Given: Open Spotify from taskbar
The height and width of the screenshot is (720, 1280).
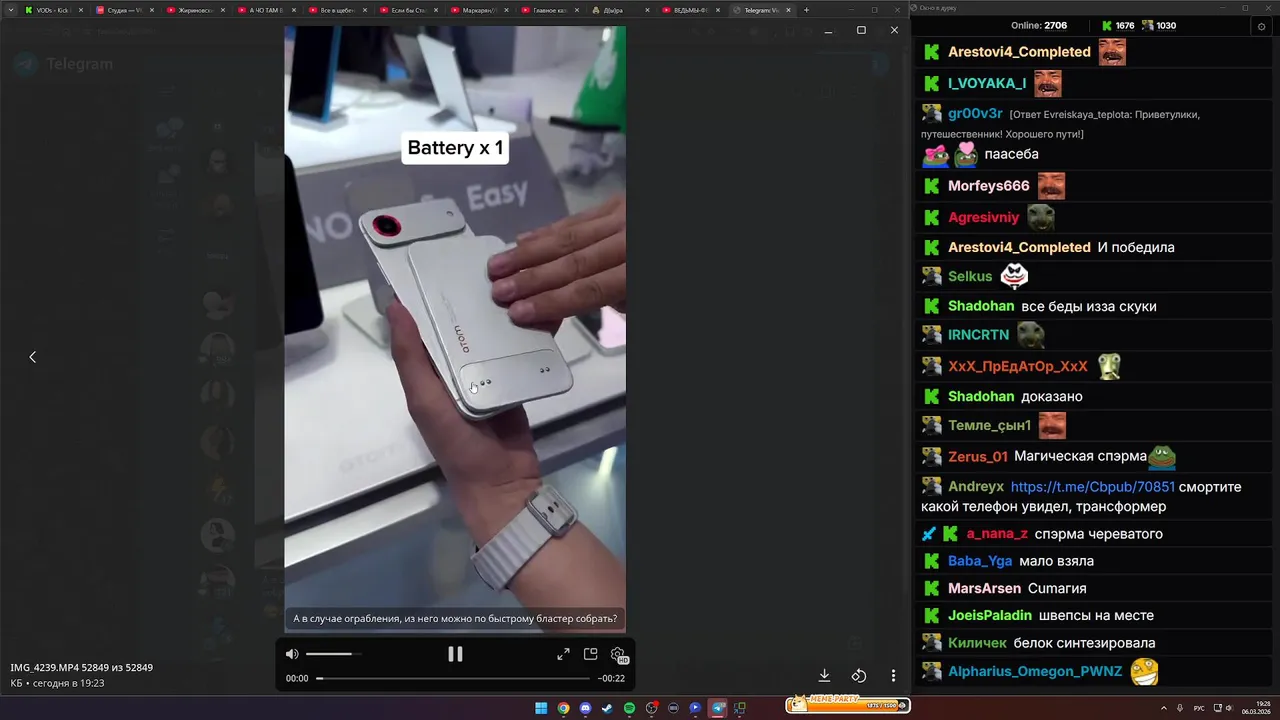Looking at the screenshot, I should [629, 708].
